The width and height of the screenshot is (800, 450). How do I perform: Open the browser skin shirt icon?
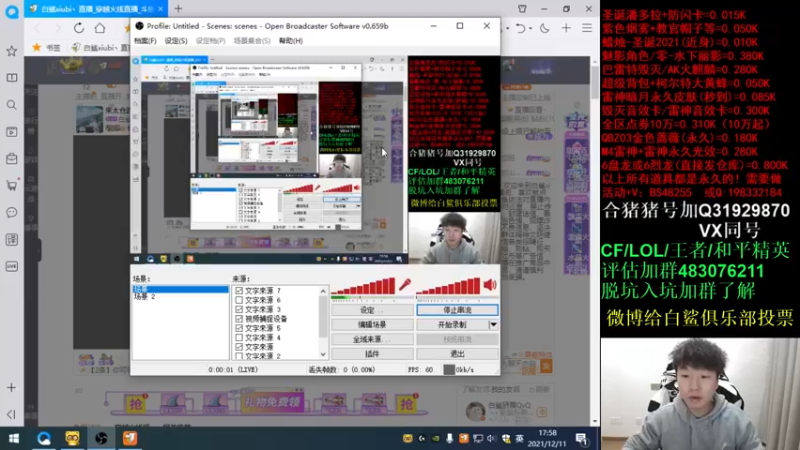pyautogui.click(x=522, y=9)
